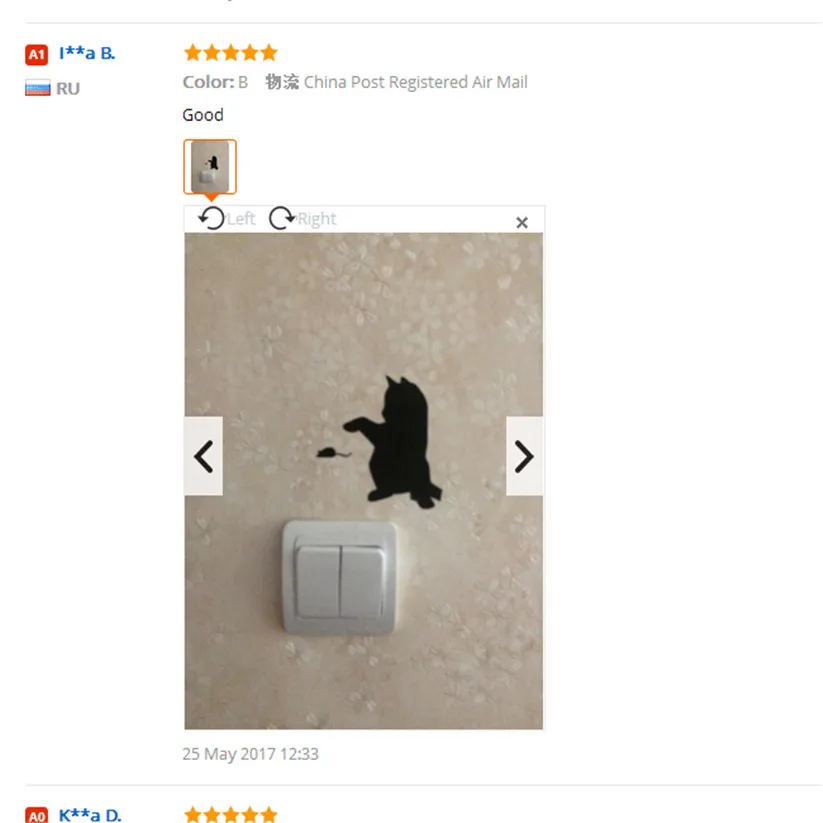Open reviewer K**a D. profile

[90, 815]
